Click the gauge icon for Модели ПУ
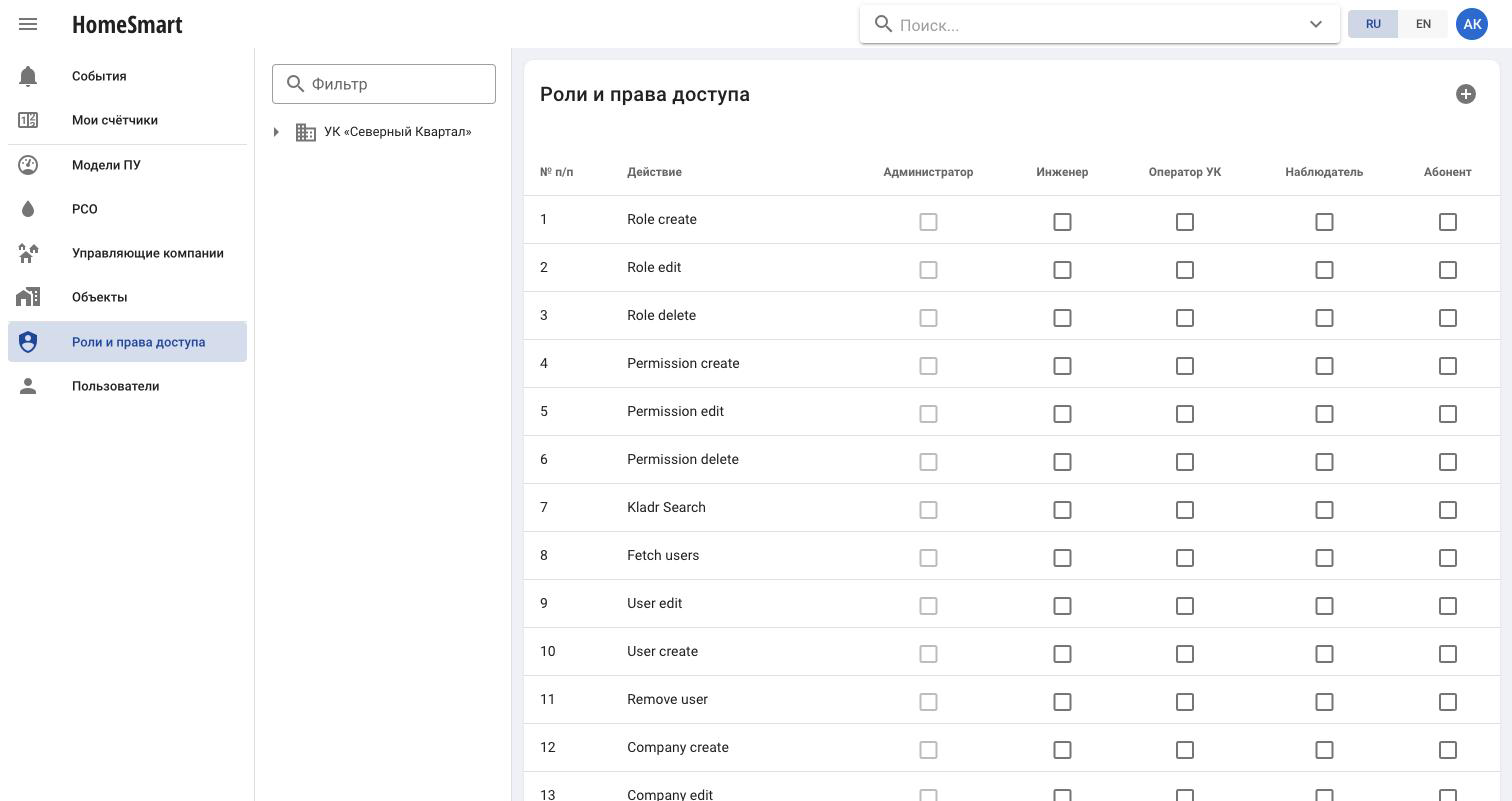 (x=28, y=165)
